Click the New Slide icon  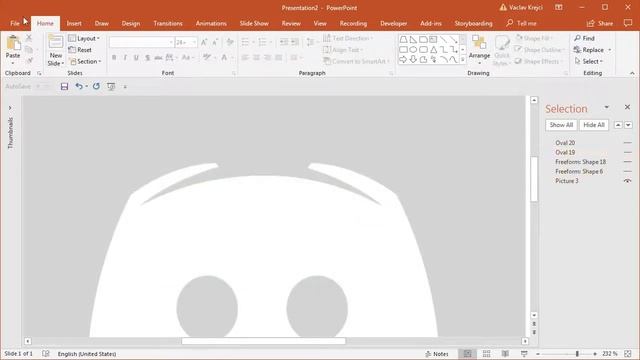56,42
